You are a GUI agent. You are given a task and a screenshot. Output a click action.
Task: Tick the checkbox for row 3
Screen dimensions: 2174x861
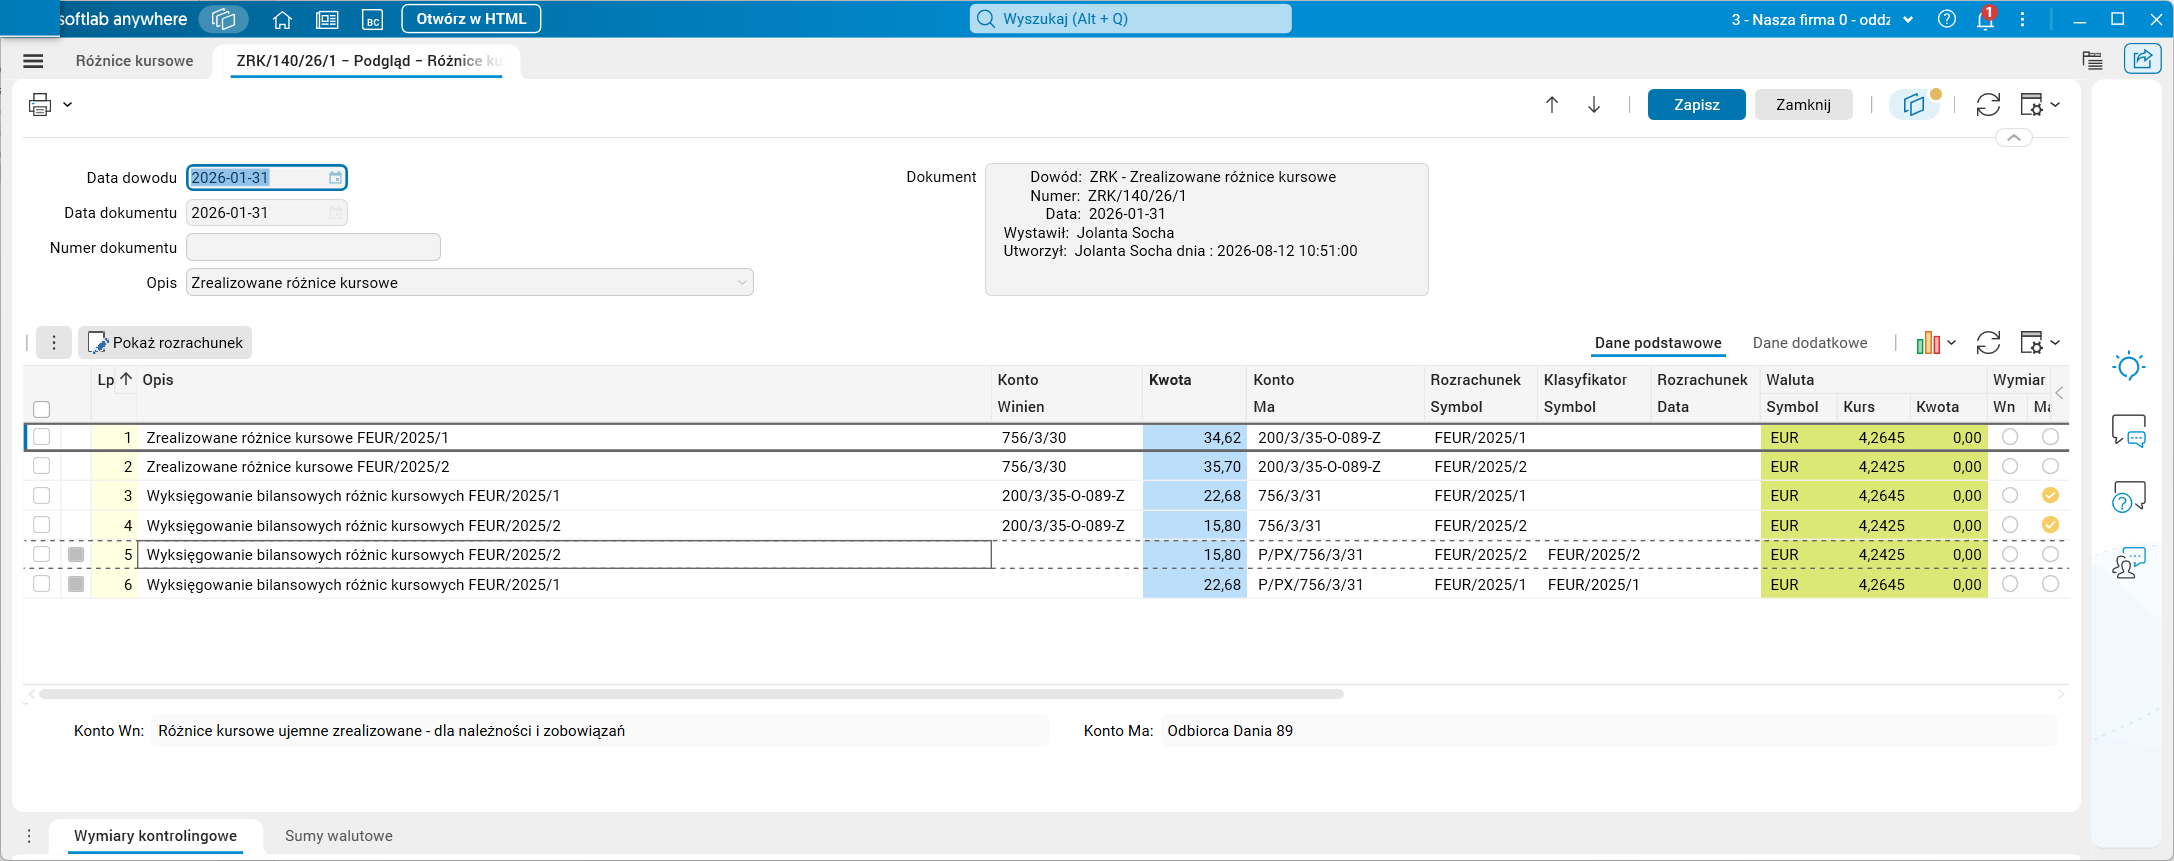41,495
